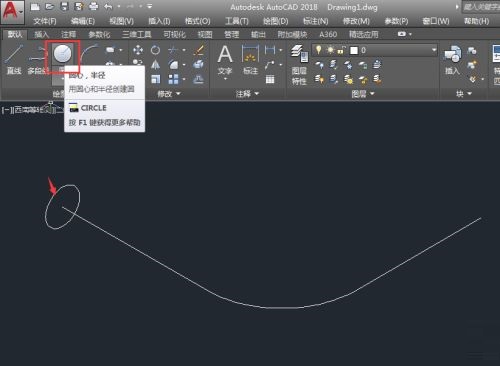Freeze selected object's layer icon
Viewport: 500px width, 366px height.
point(348,64)
